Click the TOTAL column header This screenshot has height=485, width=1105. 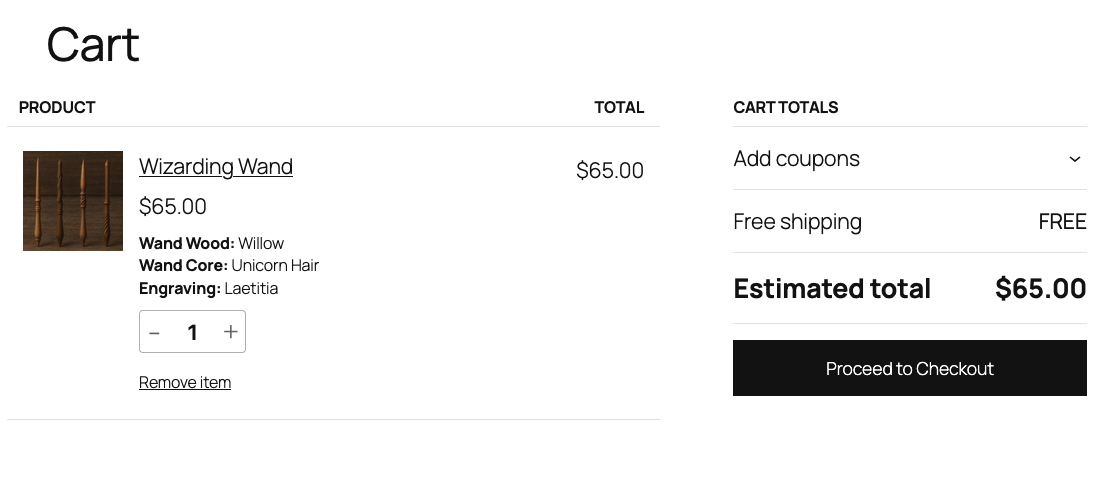(619, 107)
